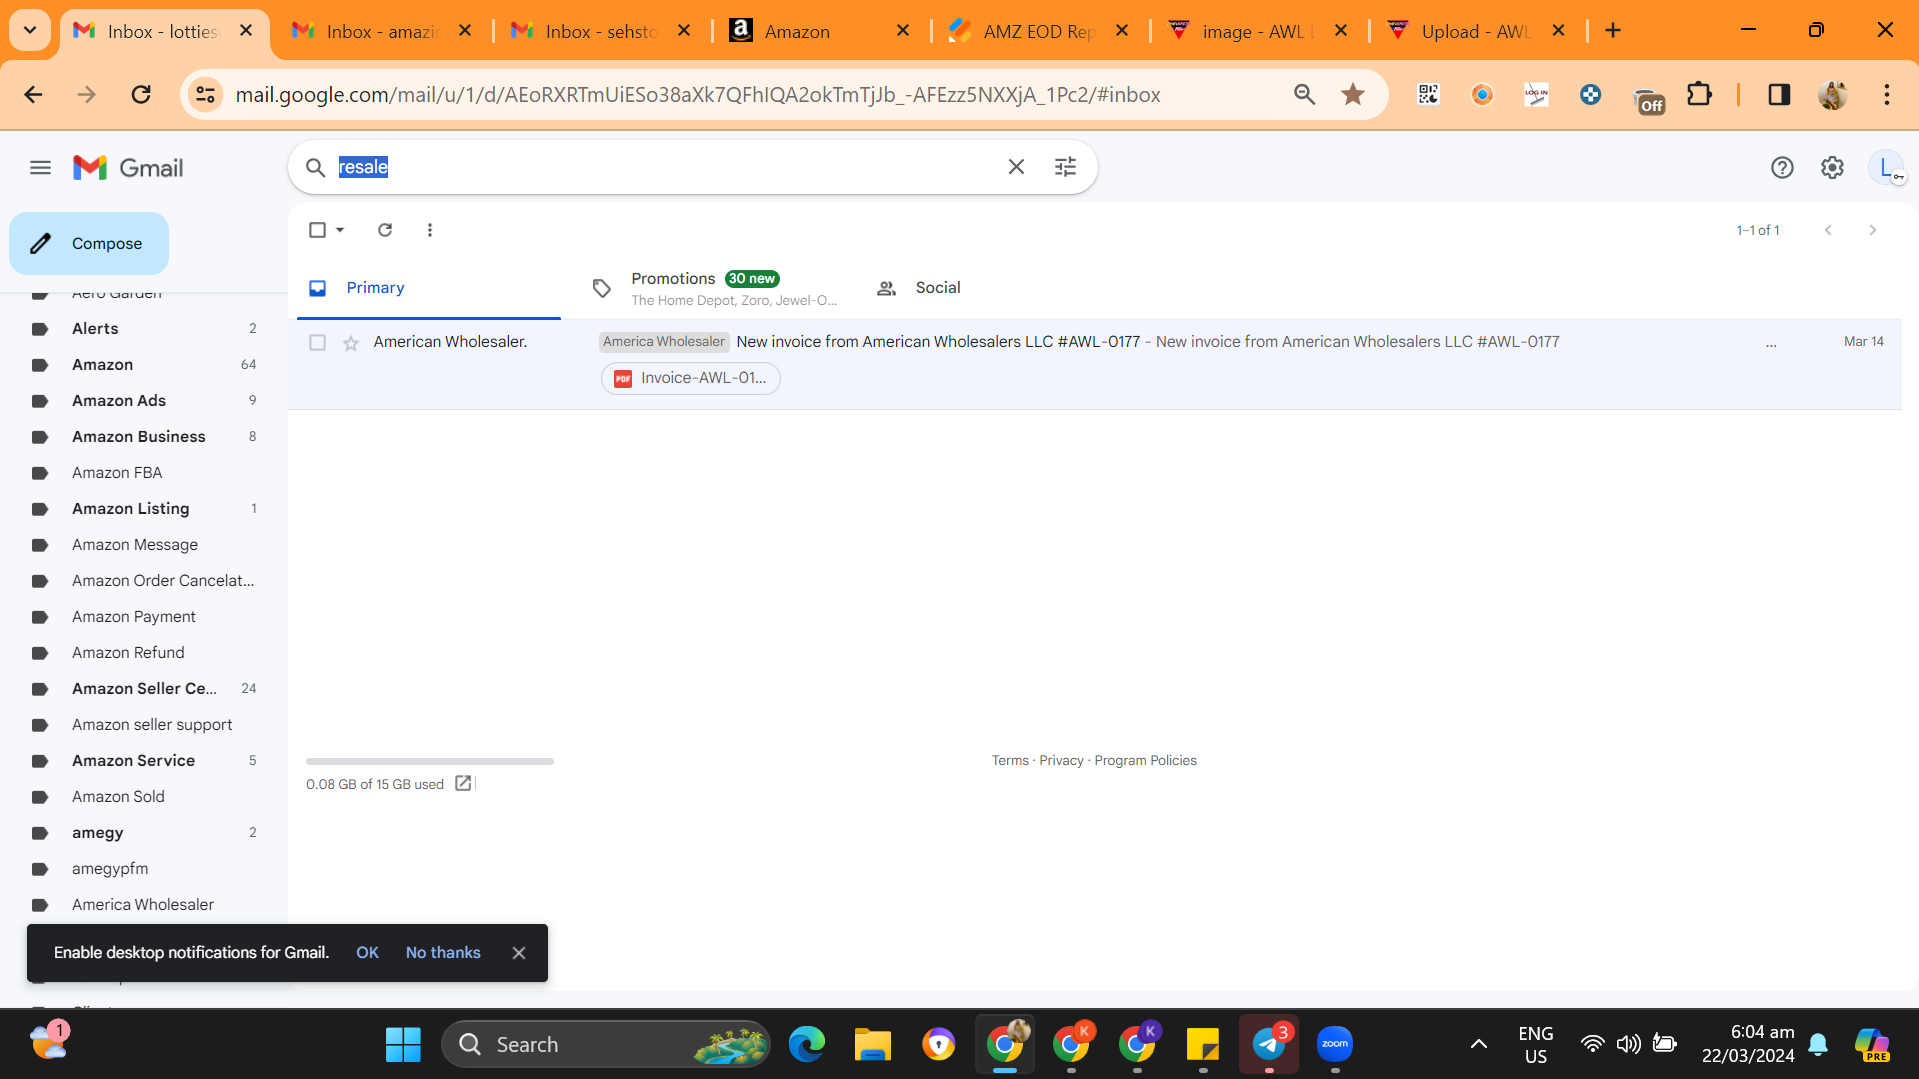Open the Invoice-AWL PDF attachment chip

(691, 378)
